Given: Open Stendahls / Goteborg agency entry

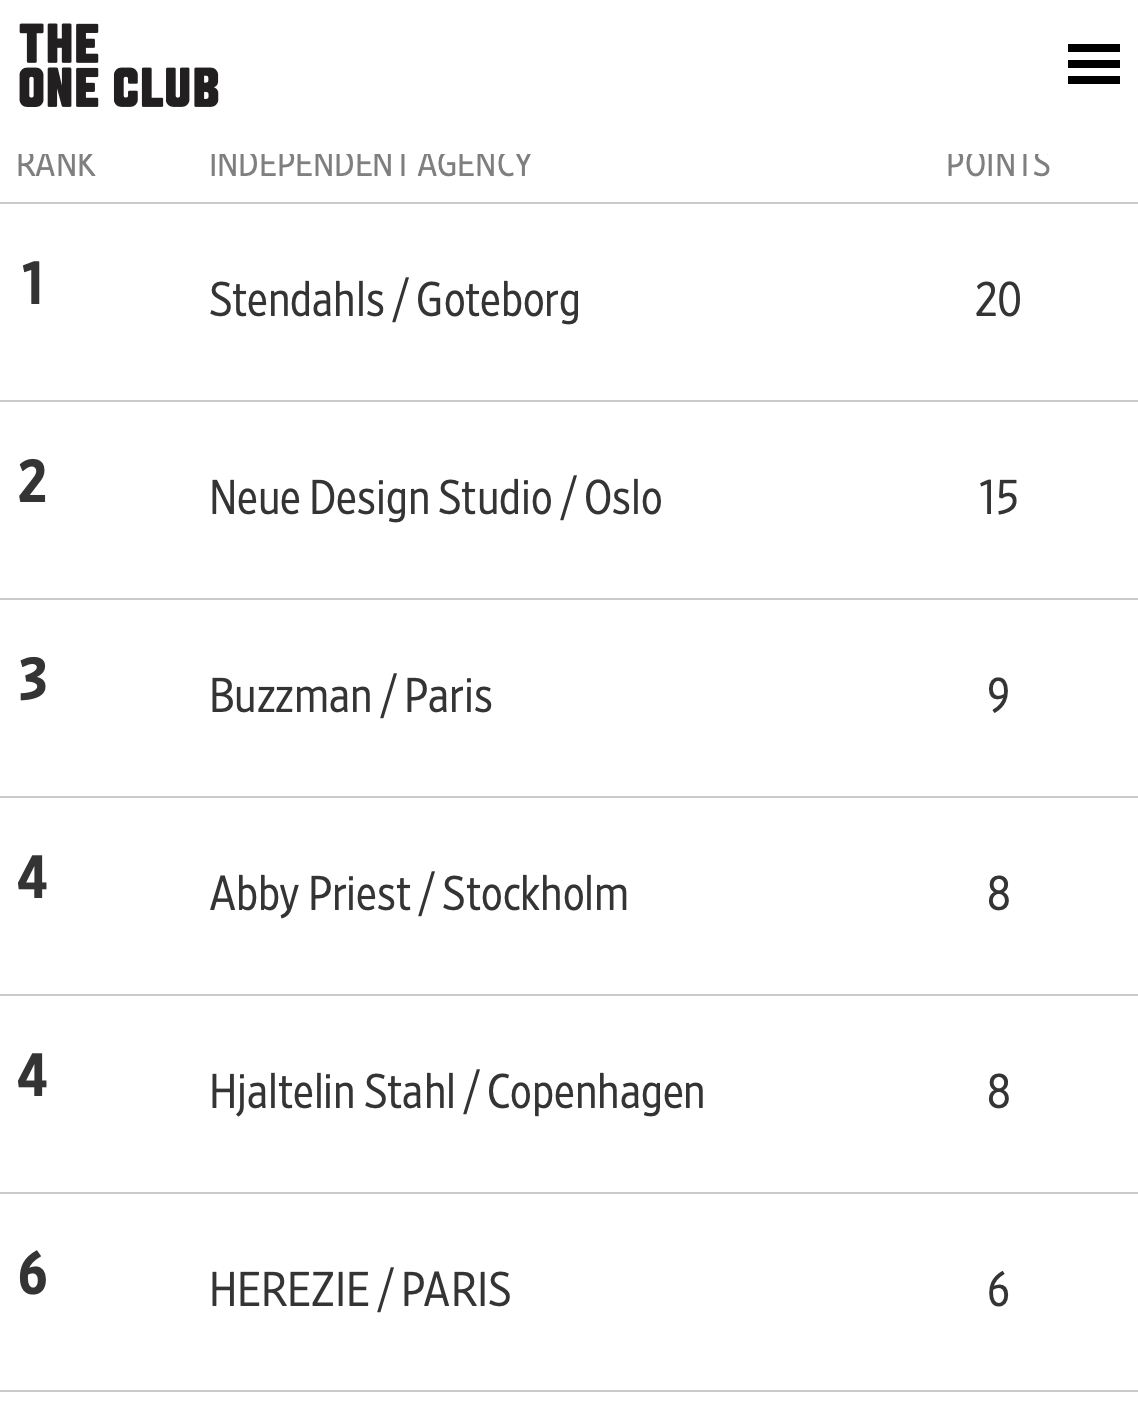Looking at the screenshot, I should (x=394, y=300).
